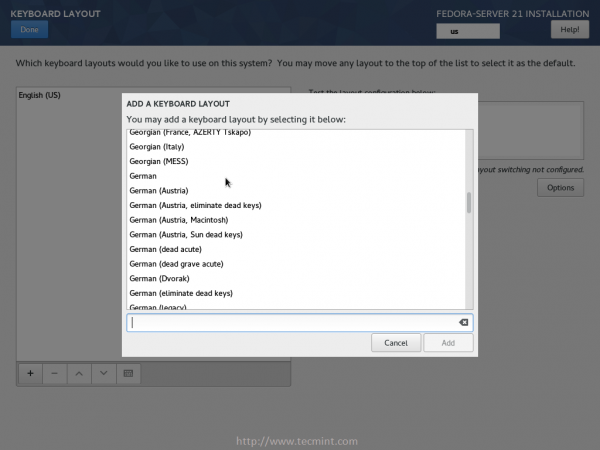This screenshot has width=600, height=450.
Task: Focus the layout search input field
Action: [290, 323]
